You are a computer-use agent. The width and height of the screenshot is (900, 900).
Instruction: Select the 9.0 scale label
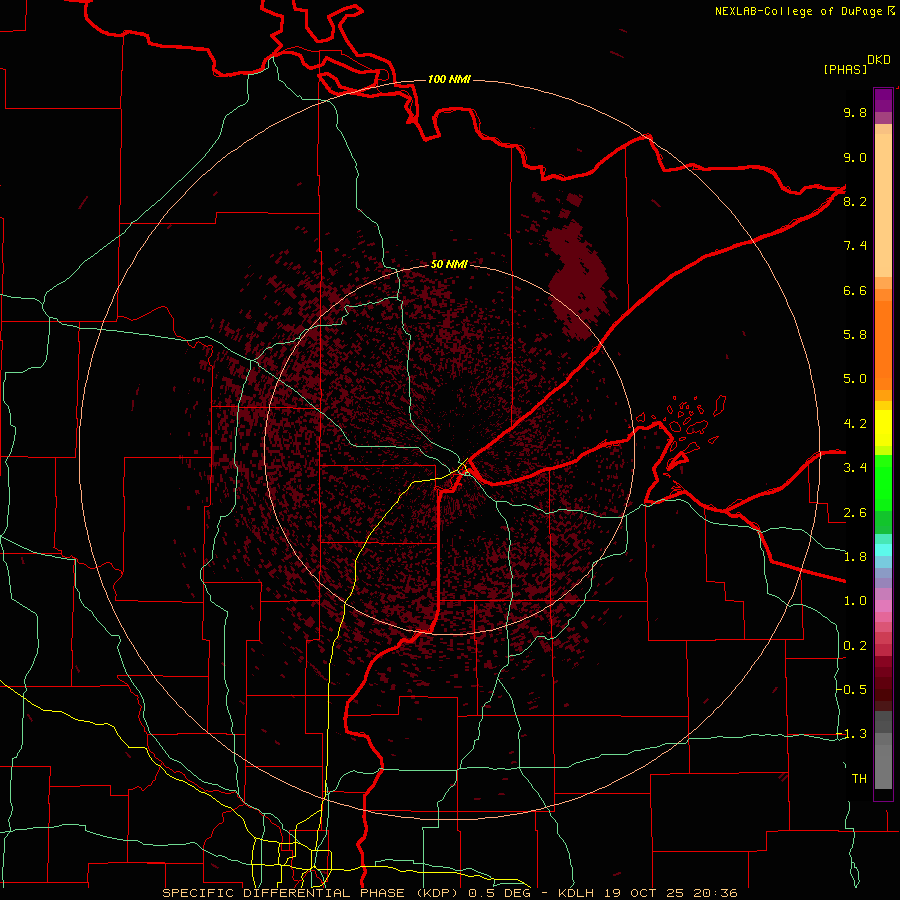coord(855,157)
